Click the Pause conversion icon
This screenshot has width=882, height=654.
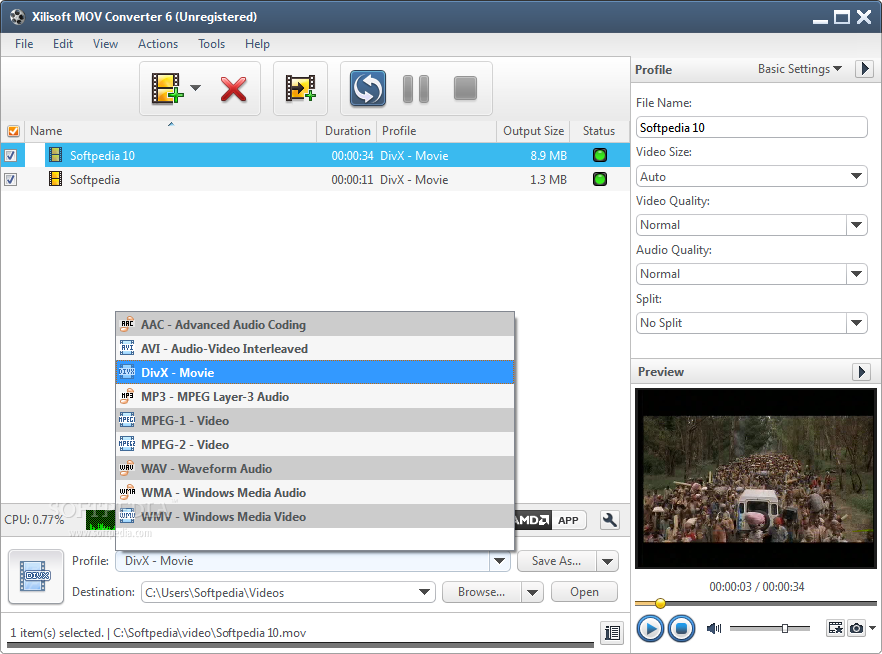click(416, 89)
